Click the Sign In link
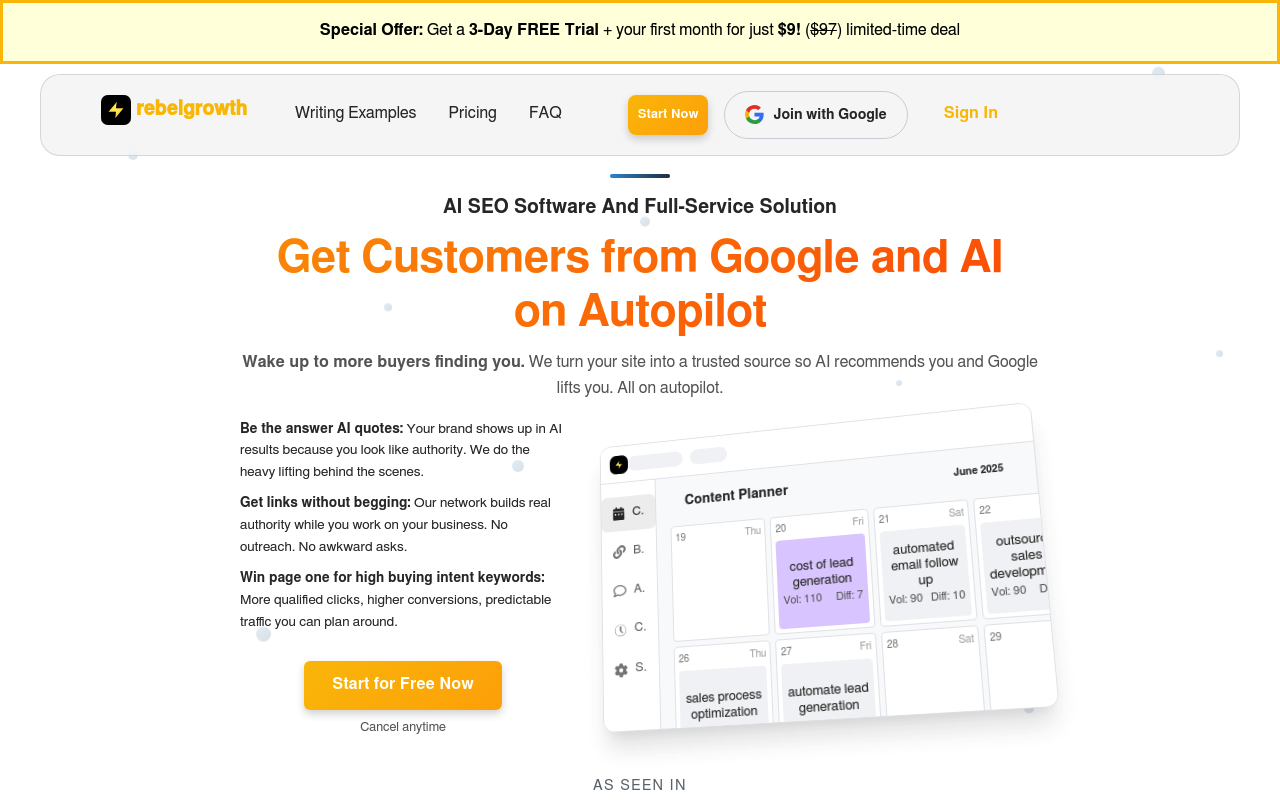Image resolution: width=1280 pixels, height=800 pixels. coord(970,113)
